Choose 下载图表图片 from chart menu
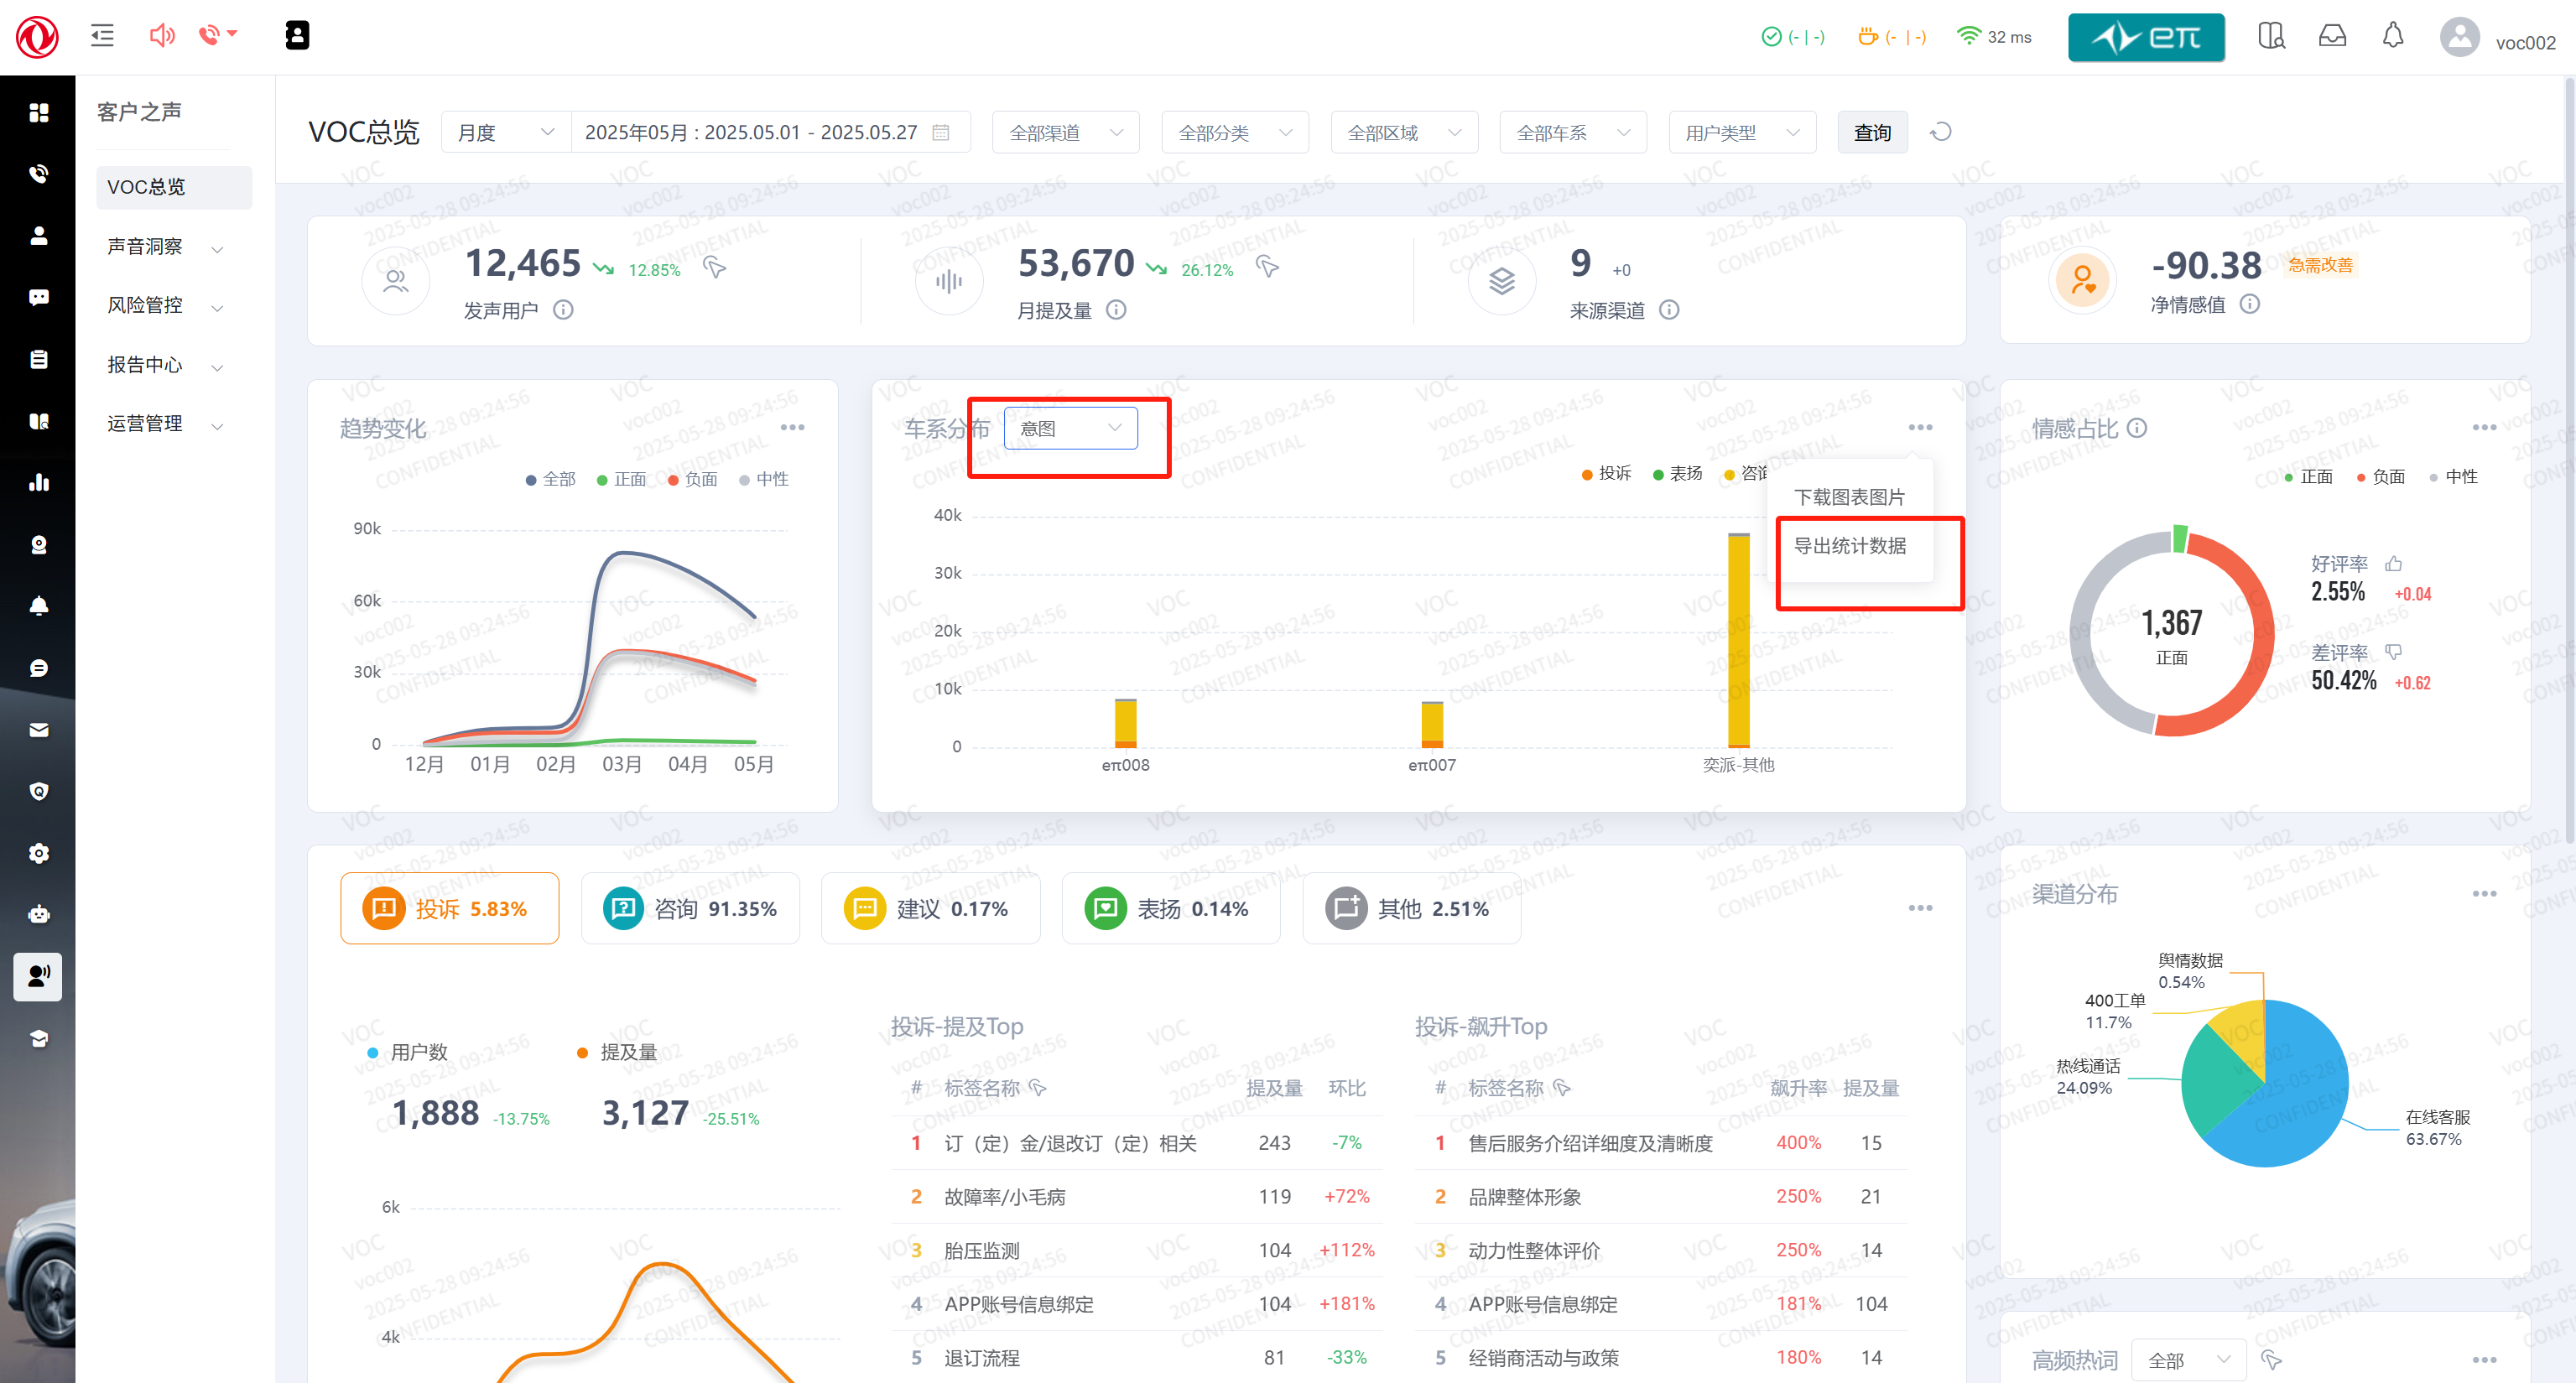This screenshot has width=2576, height=1383. (x=1848, y=497)
